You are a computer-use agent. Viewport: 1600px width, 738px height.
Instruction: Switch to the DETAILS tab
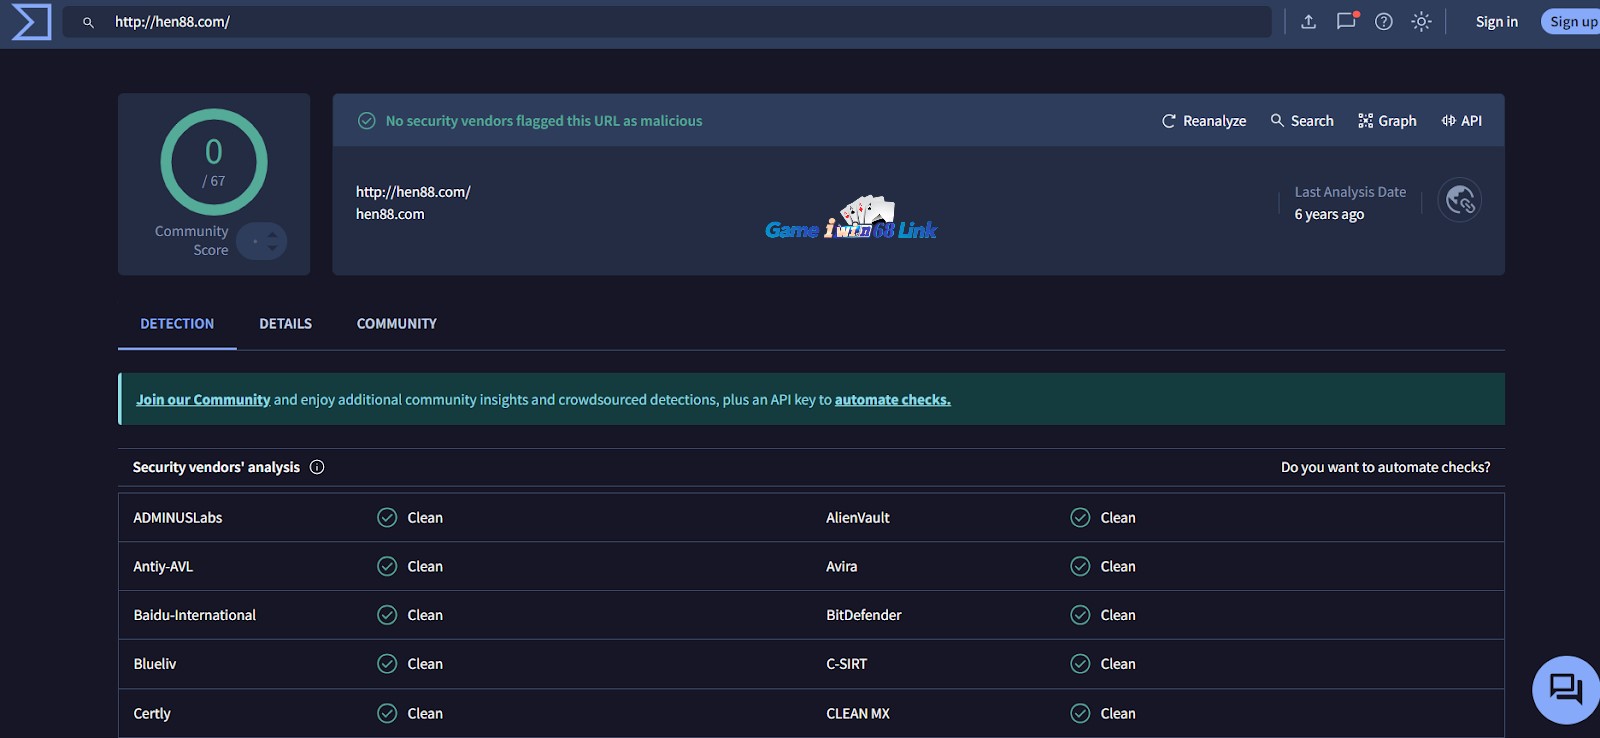point(285,324)
